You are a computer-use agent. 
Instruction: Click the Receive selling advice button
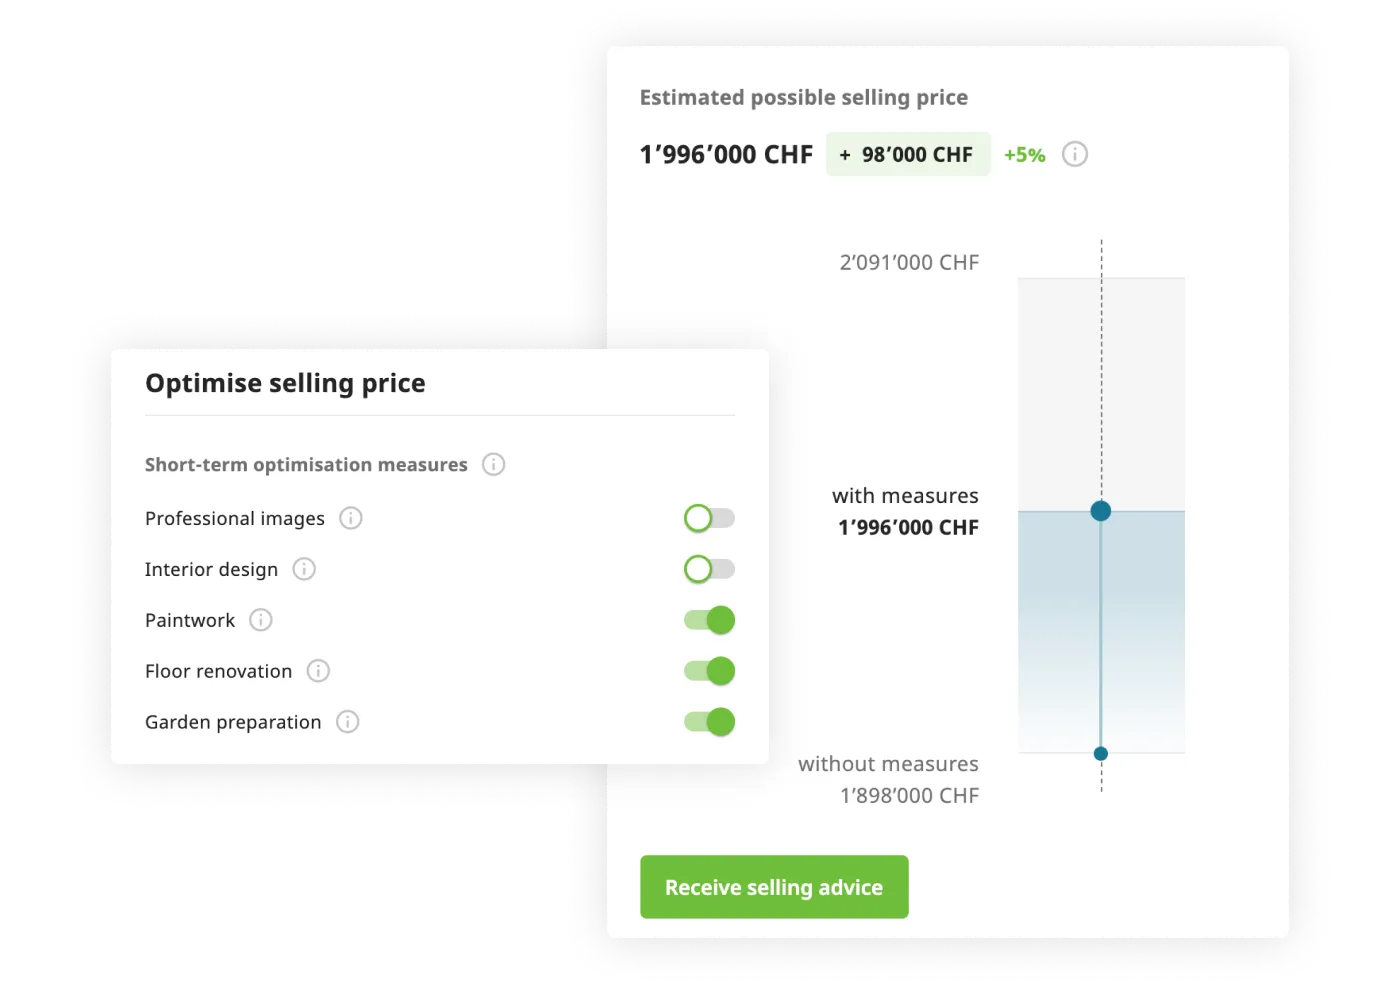click(x=774, y=887)
